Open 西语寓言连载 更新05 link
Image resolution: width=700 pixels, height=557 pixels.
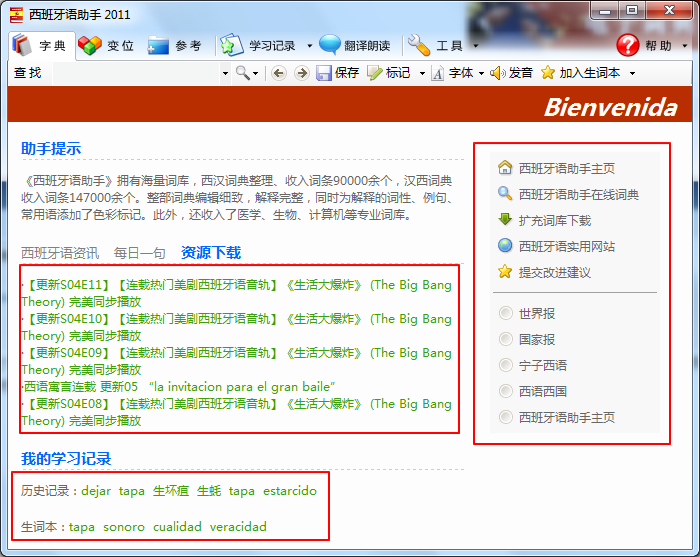(179, 387)
